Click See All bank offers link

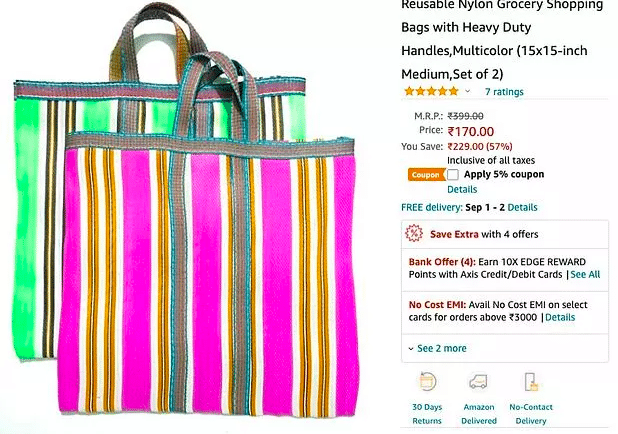pos(585,274)
